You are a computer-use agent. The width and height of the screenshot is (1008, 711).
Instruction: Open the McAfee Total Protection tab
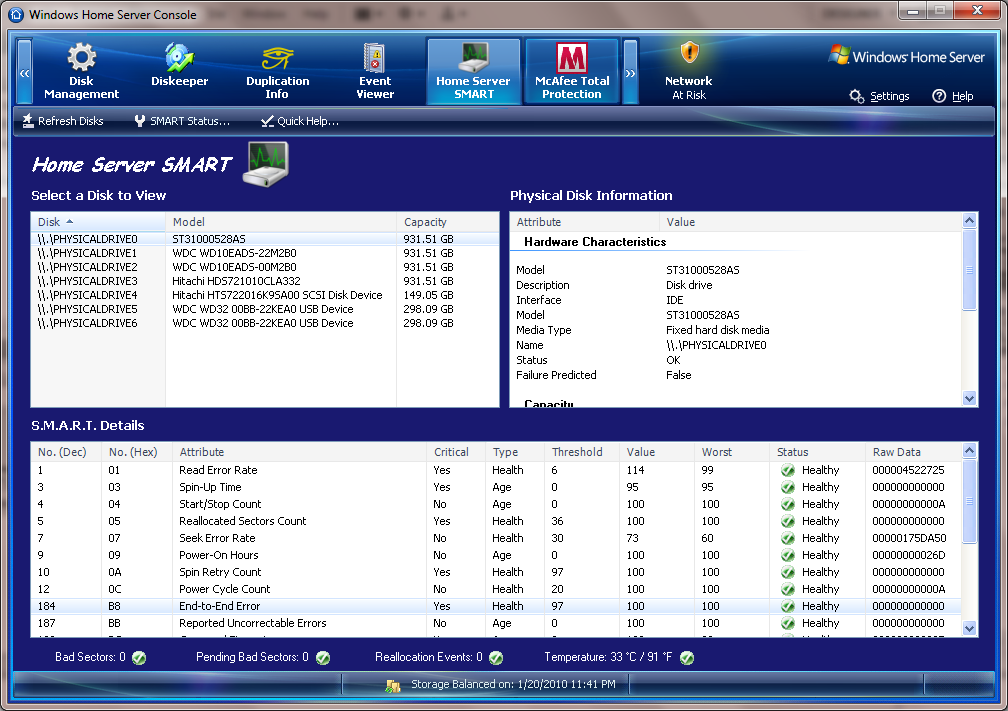[572, 71]
